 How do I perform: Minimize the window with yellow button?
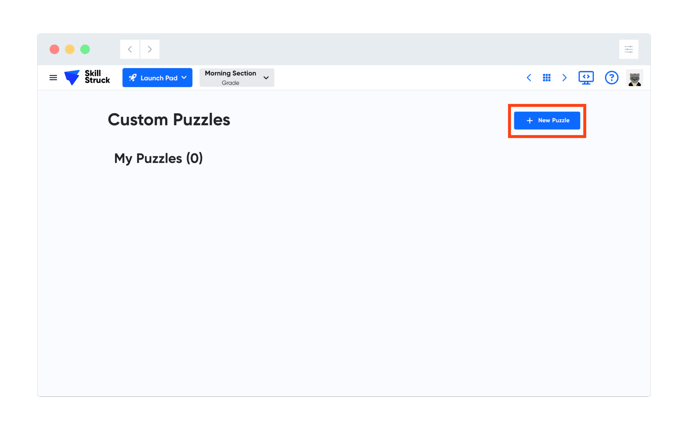pyautogui.click(x=70, y=49)
